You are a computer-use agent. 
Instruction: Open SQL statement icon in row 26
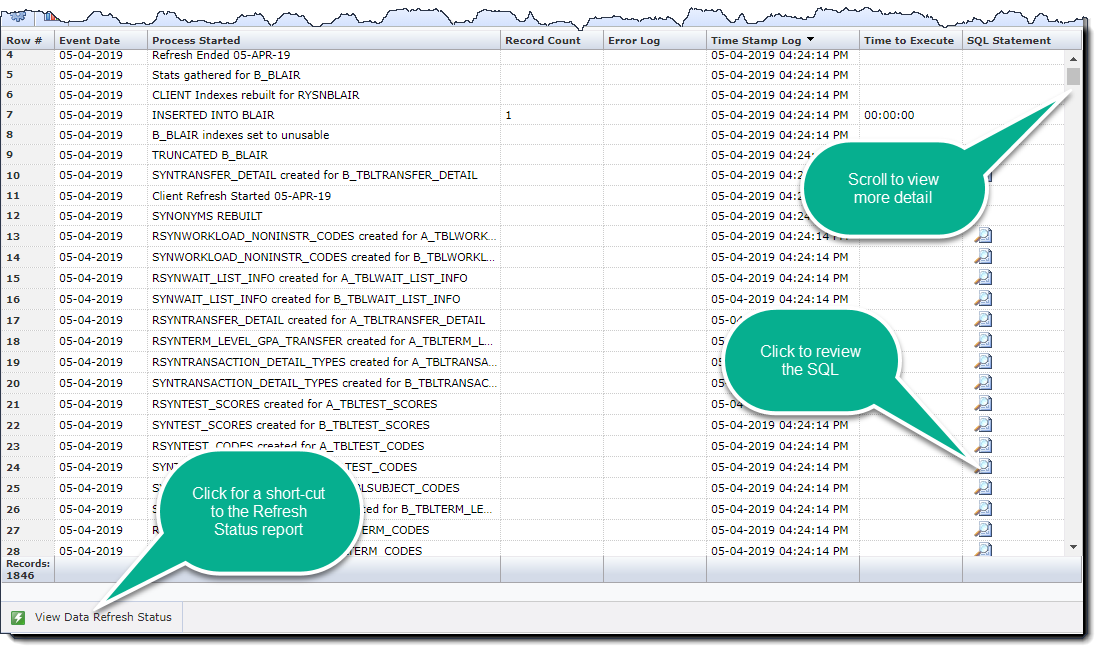[x=983, y=509]
